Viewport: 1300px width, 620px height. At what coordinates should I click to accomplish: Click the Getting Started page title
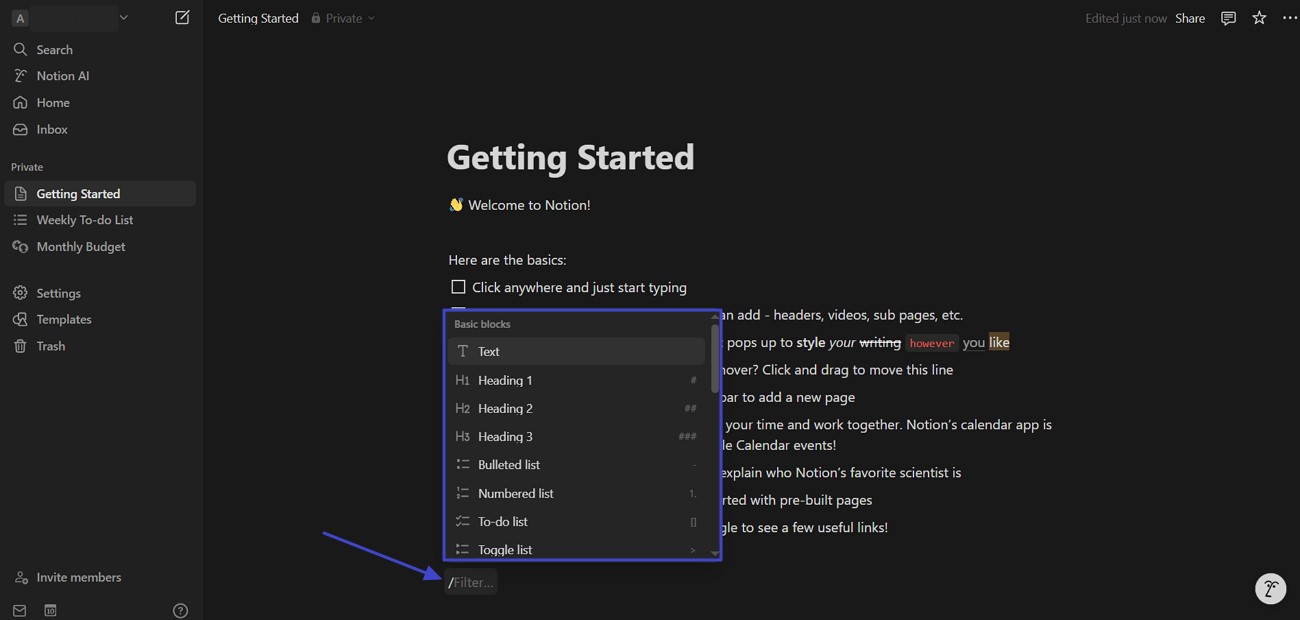pyautogui.click(x=570, y=157)
